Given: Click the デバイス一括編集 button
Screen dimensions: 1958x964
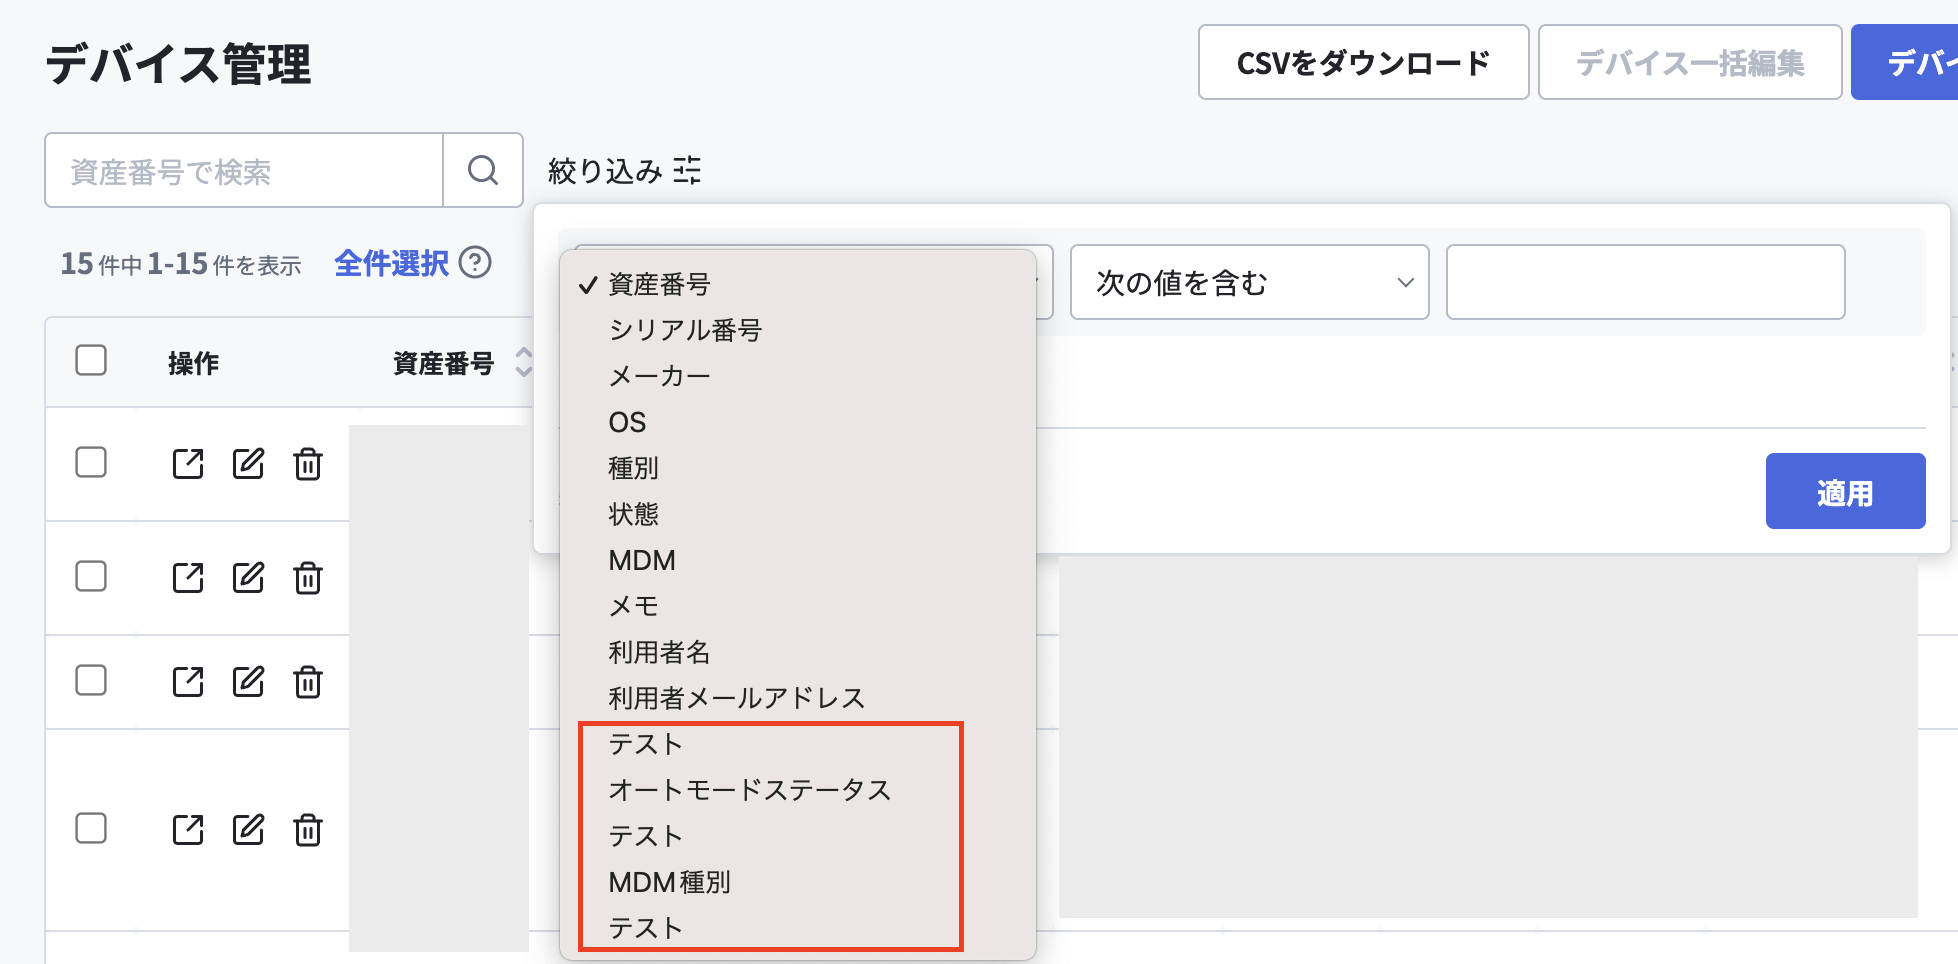Looking at the screenshot, I should pyautogui.click(x=1690, y=62).
